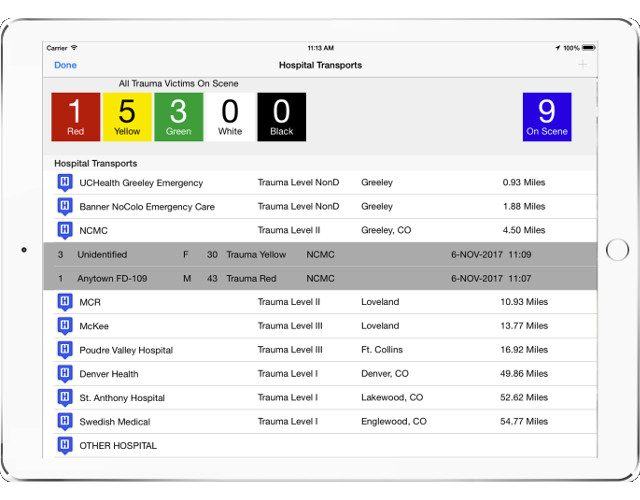Screen dimensions: 640x500
Task: Tap the hospital icon beside Denver Health
Action: pos(65,374)
